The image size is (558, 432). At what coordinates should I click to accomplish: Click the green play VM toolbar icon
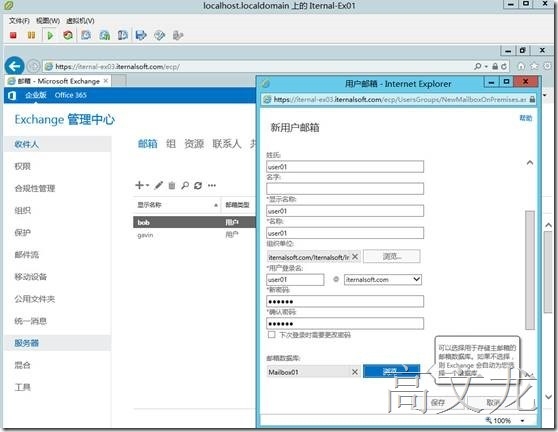click(50, 35)
